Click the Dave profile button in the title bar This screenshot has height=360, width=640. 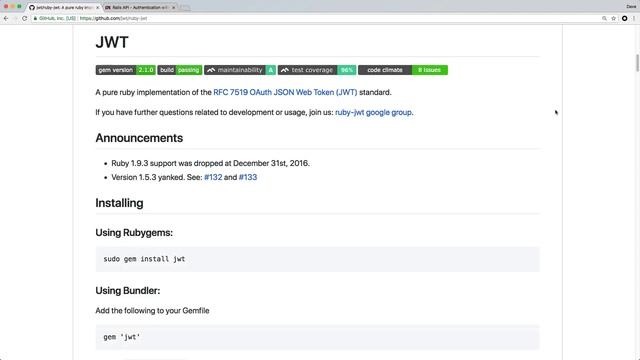coord(631,7)
